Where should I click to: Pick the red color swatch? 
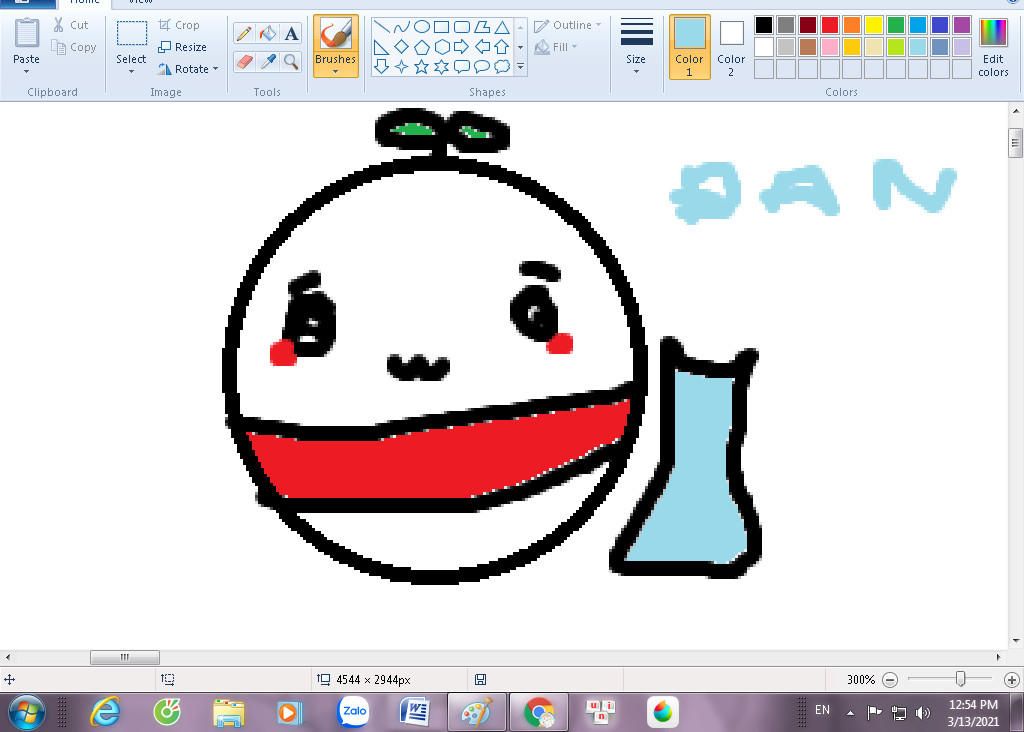(830, 25)
